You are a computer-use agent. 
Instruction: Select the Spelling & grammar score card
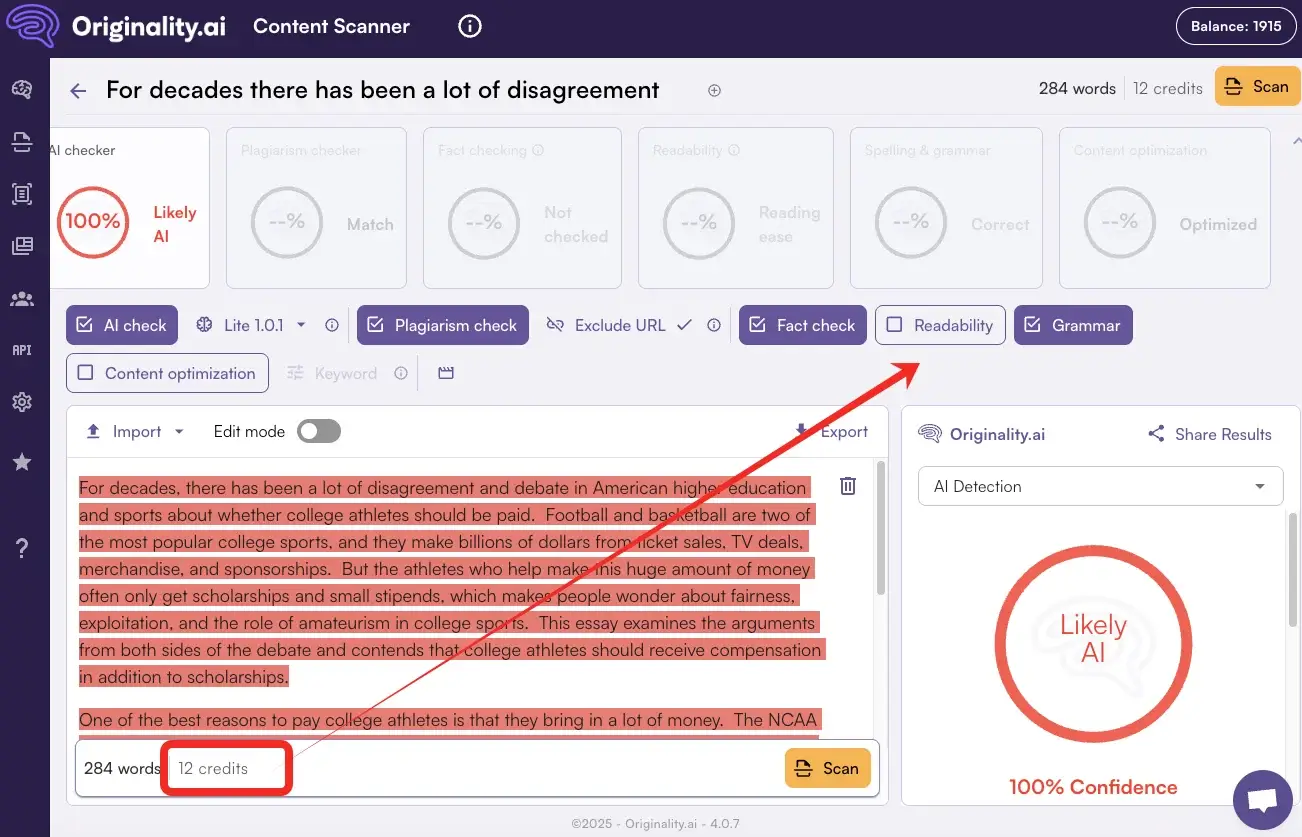pyautogui.click(x=946, y=208)
